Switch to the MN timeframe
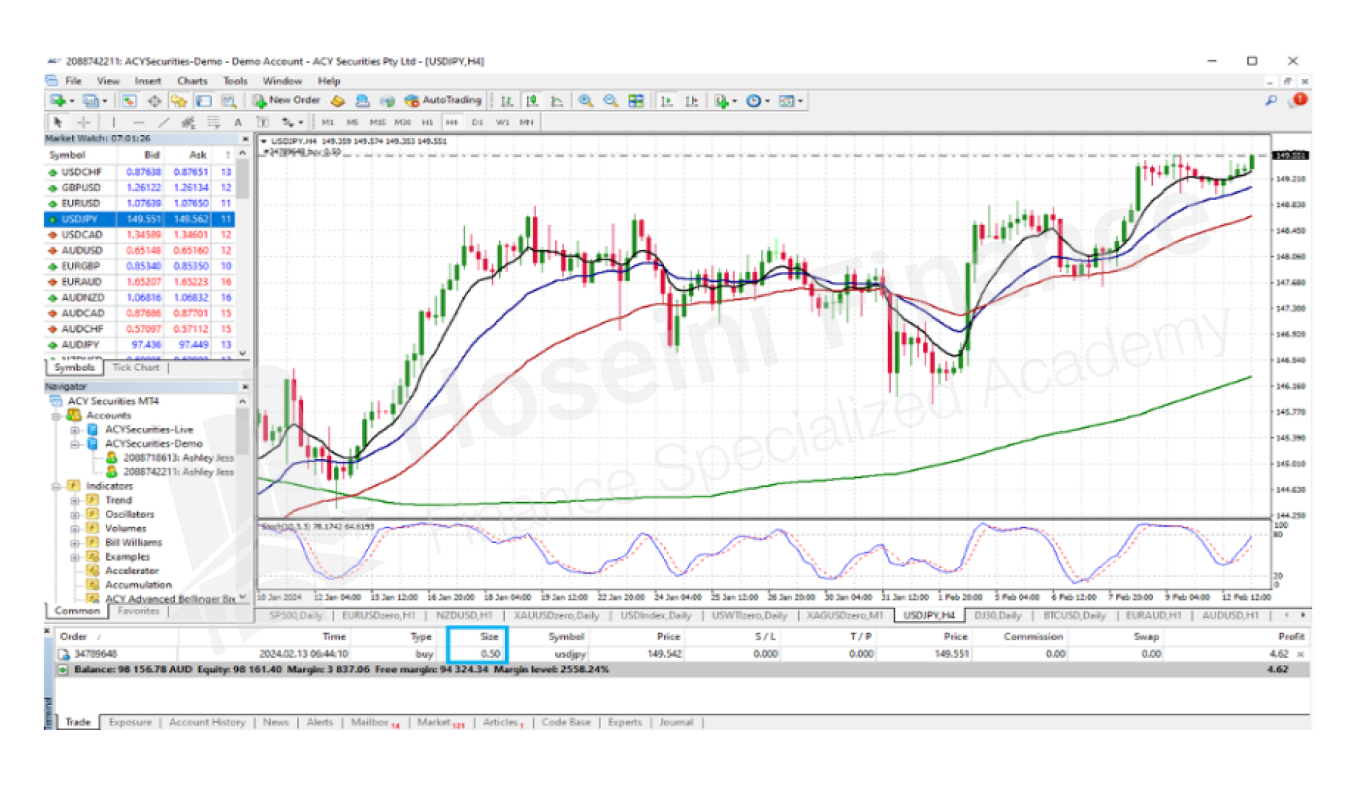 tap(527, 122)
